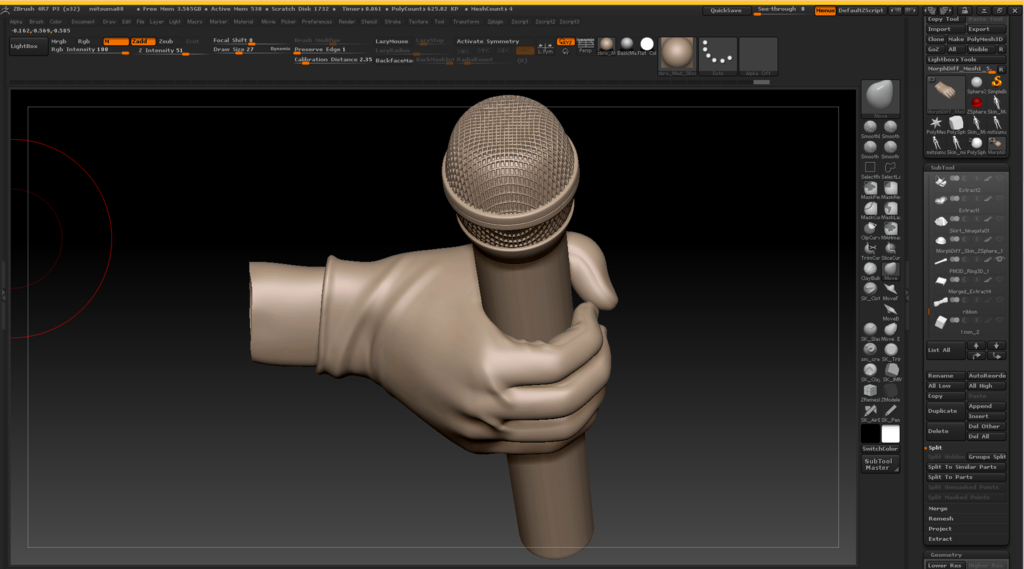Adjust the Rgb Intensity slider
Image resolution: width=1024 pixels, height=569 pixels.
(89, 50)
